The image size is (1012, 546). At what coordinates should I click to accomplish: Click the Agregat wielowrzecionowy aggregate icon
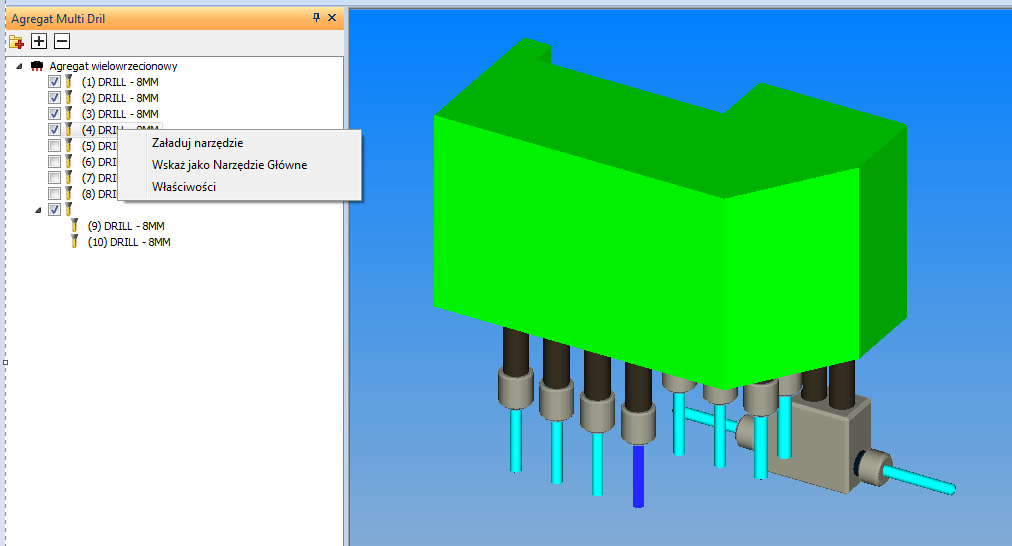pos(37,66)
